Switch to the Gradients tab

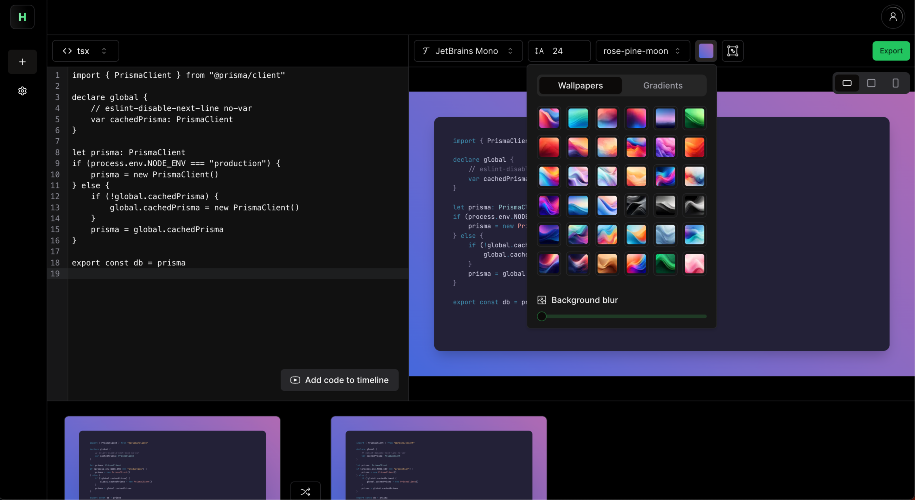tap(663, 86)
